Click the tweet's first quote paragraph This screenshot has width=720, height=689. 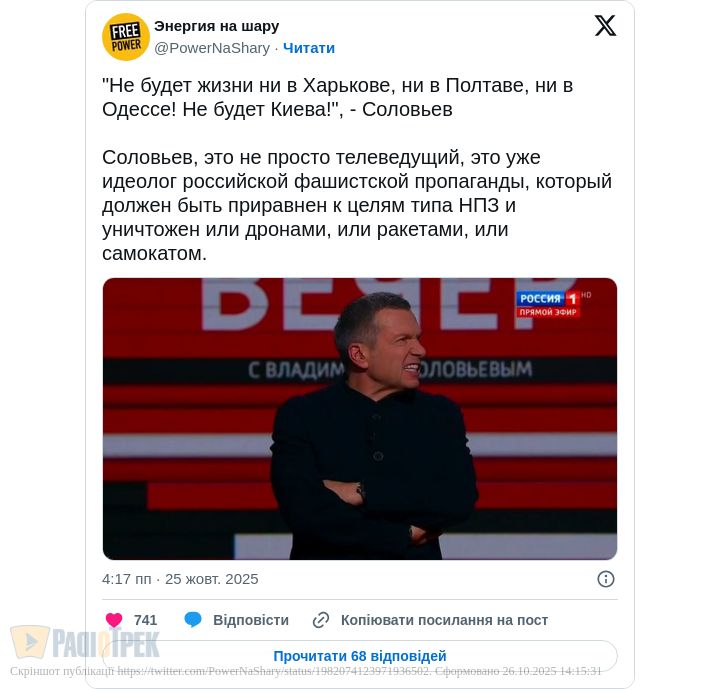[x=338, y=97]
